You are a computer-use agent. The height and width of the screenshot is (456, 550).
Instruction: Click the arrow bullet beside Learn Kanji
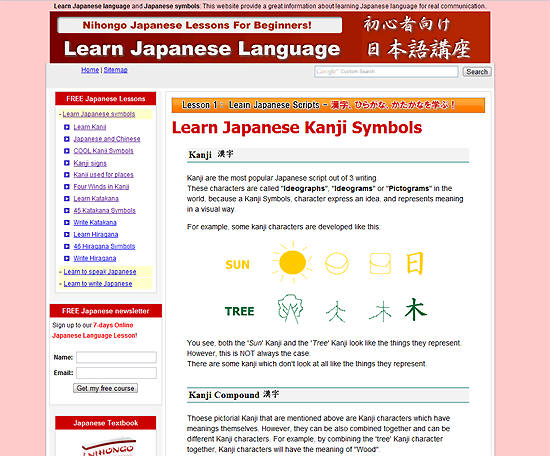pos(67,127)
